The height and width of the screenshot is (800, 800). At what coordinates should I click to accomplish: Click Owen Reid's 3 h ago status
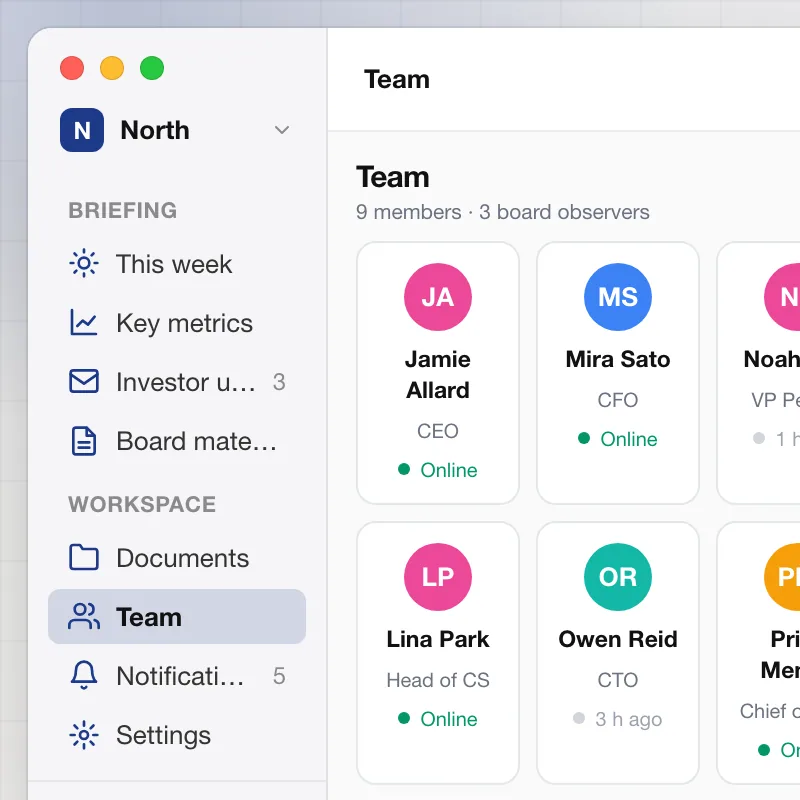tap(617, 719)
